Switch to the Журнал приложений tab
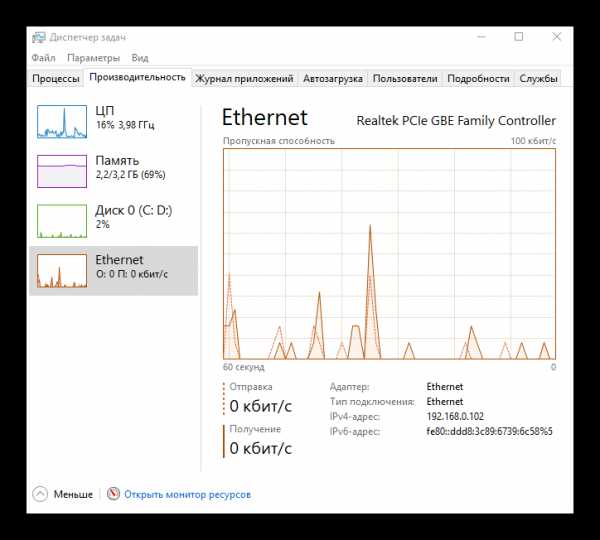The width and height of the screenshot is (600, 540). click(x=244, y=78)
